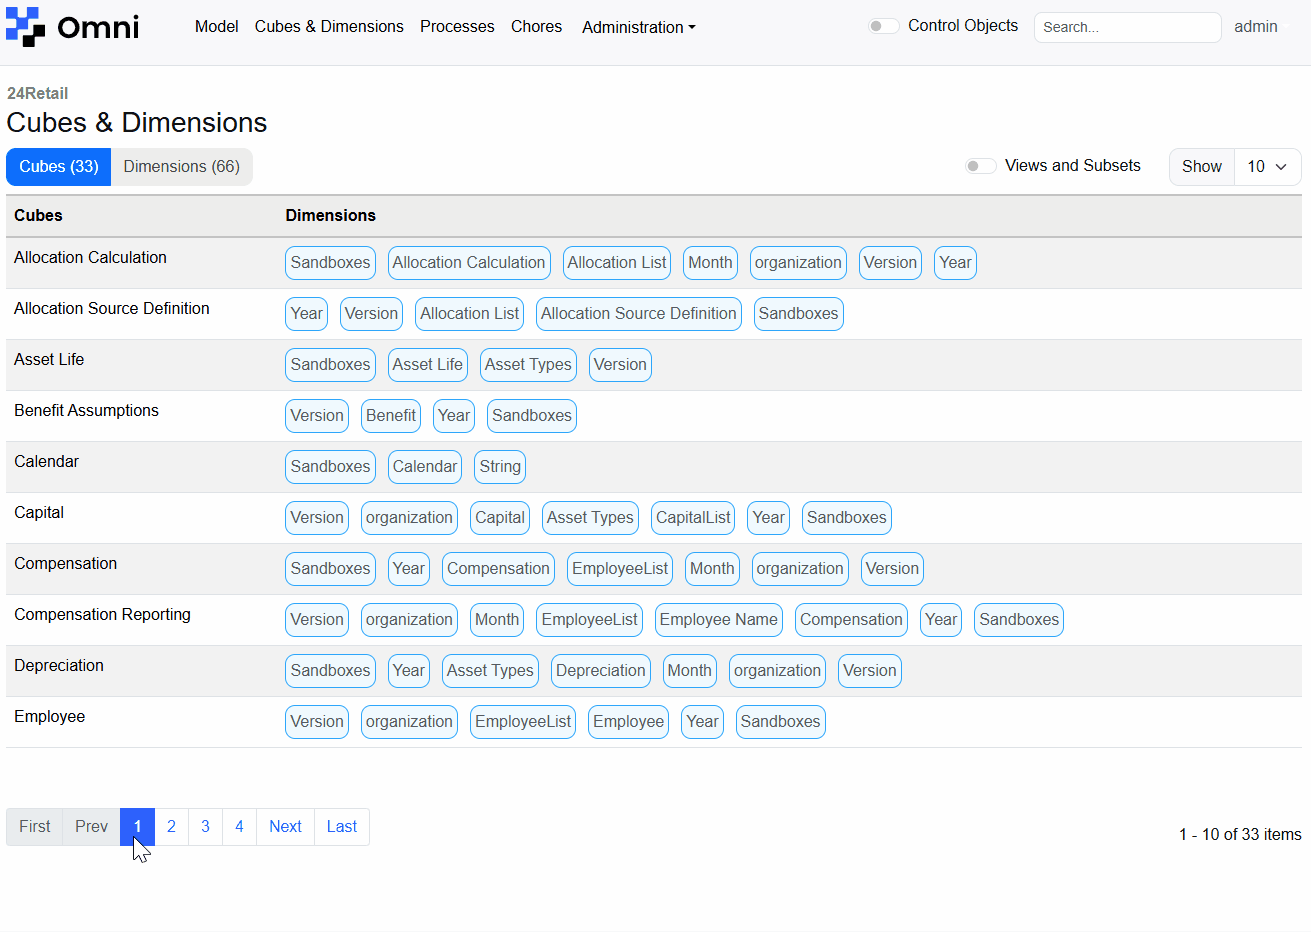Open the Administration menu
Viewport: 1311px width, 932px height.
coord(638,27)
